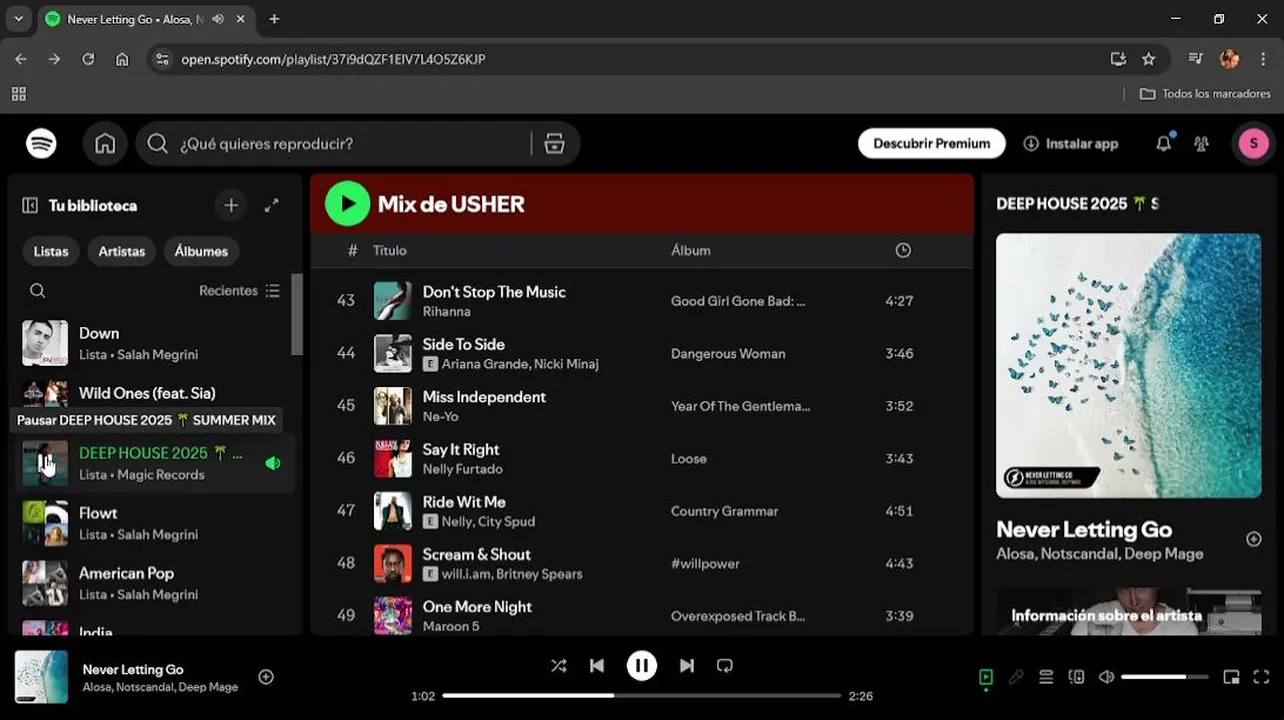
Task: Open the play queue
Action: pyautogui.click(x=1046, y=677)
